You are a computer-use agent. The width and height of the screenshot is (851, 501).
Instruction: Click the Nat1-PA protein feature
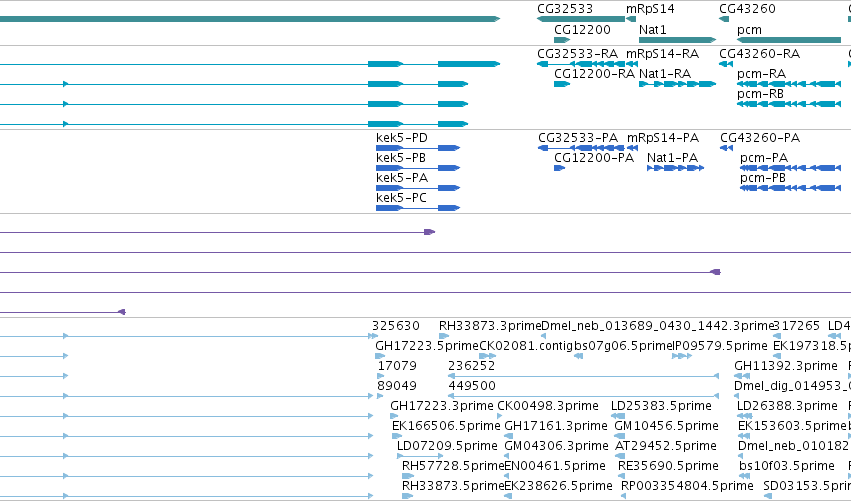pos(676,168)
